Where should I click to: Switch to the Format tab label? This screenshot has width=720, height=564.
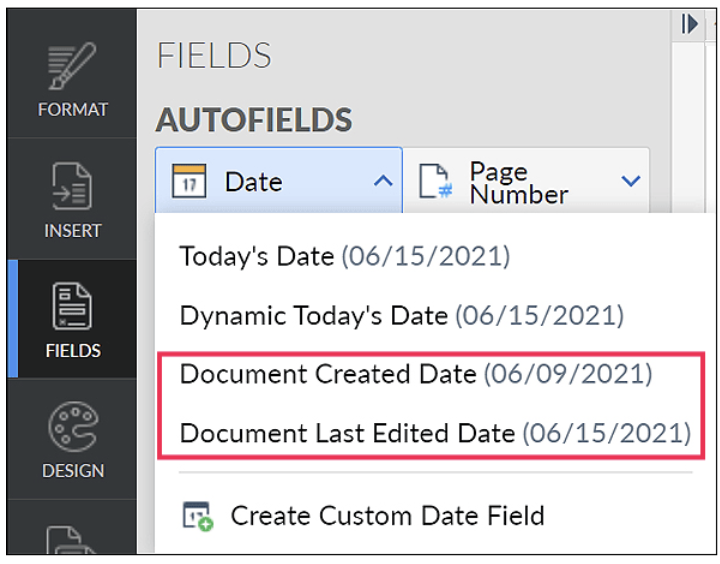click(x=72, y=109)
